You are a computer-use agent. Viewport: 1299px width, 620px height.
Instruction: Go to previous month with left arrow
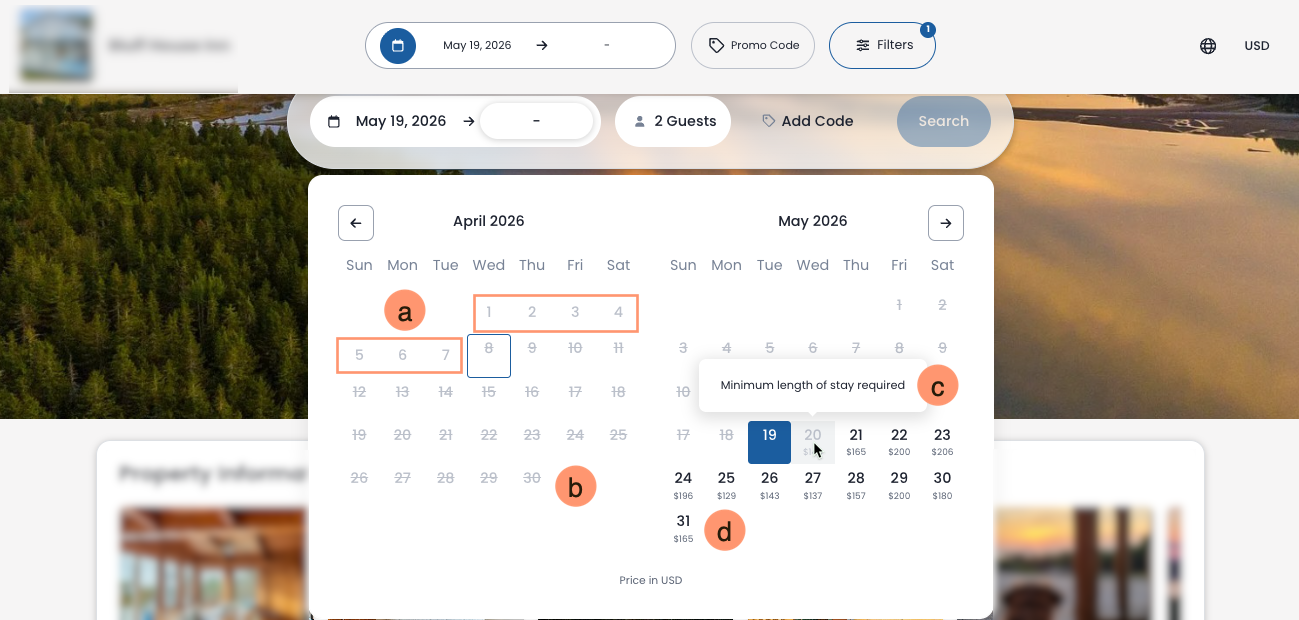(356, 223)
